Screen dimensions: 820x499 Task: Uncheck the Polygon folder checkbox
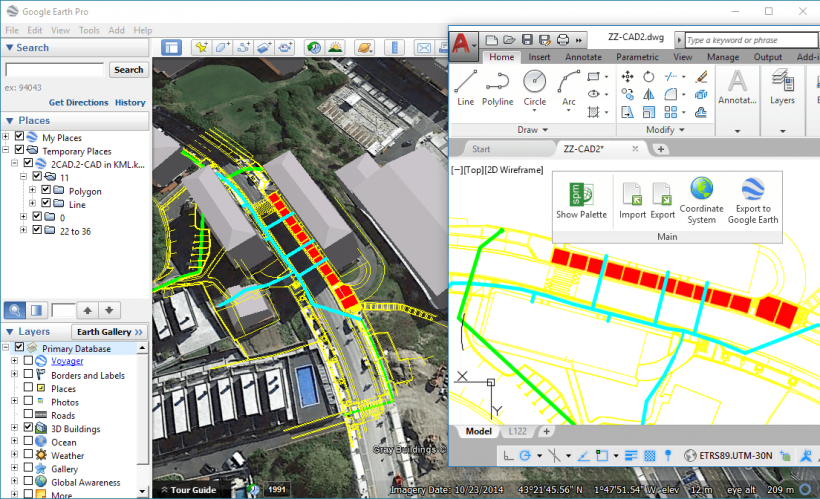[x=46, y=191]
